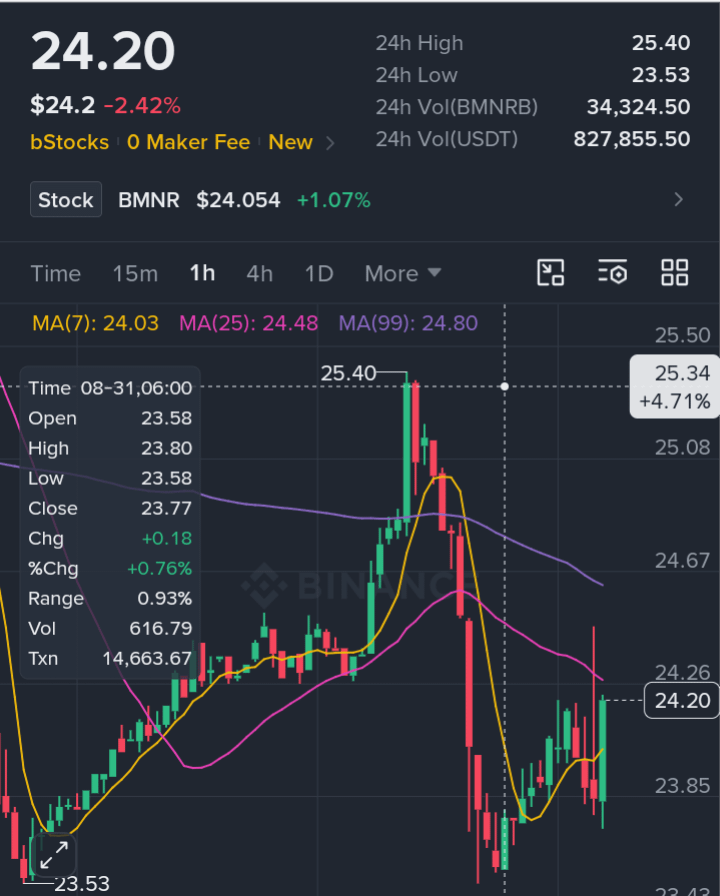Select the 1D interval tab
The image size is (720, 896).
[319, 274]
